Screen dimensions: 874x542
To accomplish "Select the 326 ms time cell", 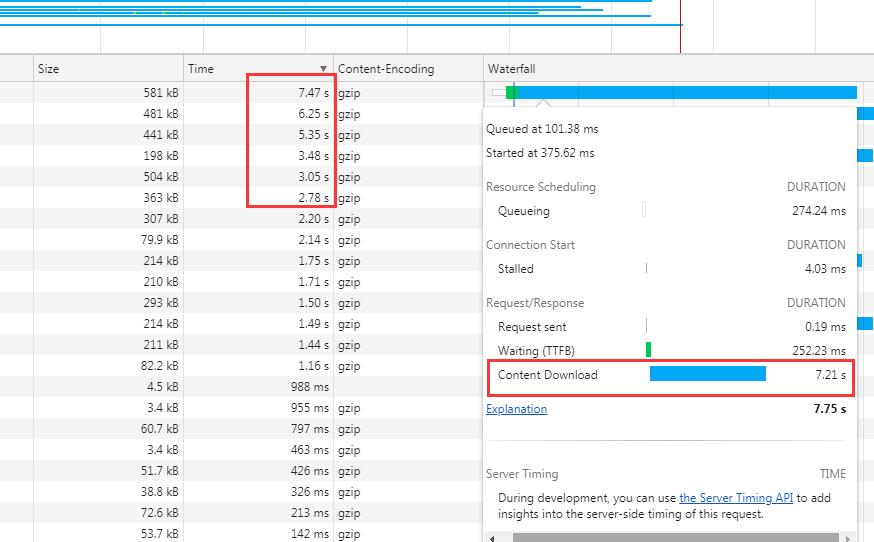I will point(258,492).
